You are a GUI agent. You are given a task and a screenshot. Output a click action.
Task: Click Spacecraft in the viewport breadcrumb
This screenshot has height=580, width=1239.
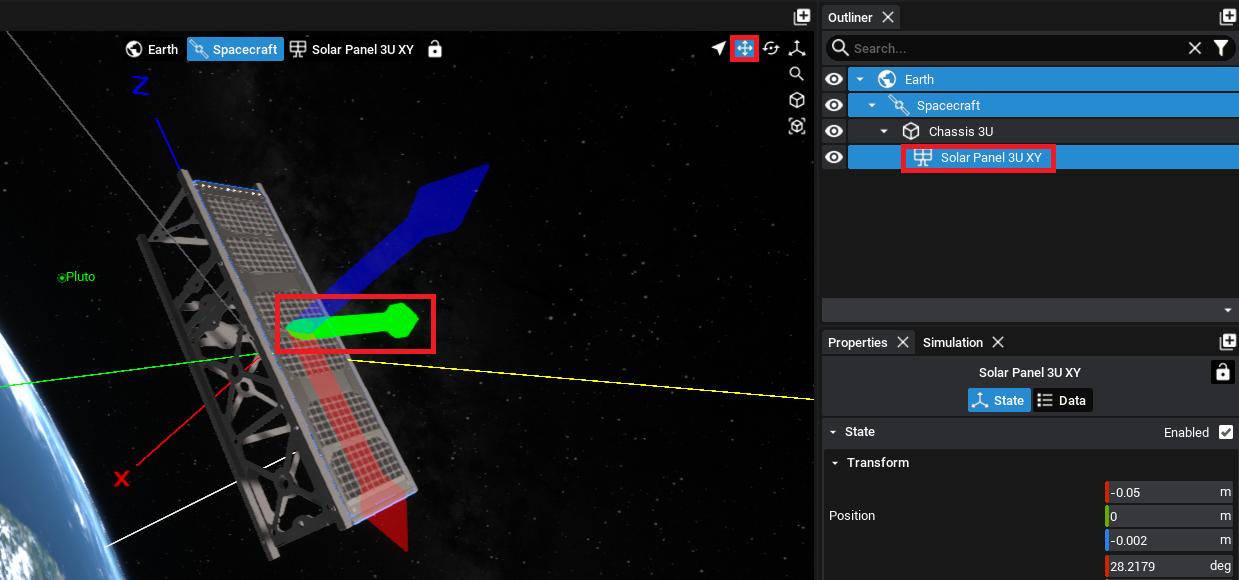coord(234,49)
